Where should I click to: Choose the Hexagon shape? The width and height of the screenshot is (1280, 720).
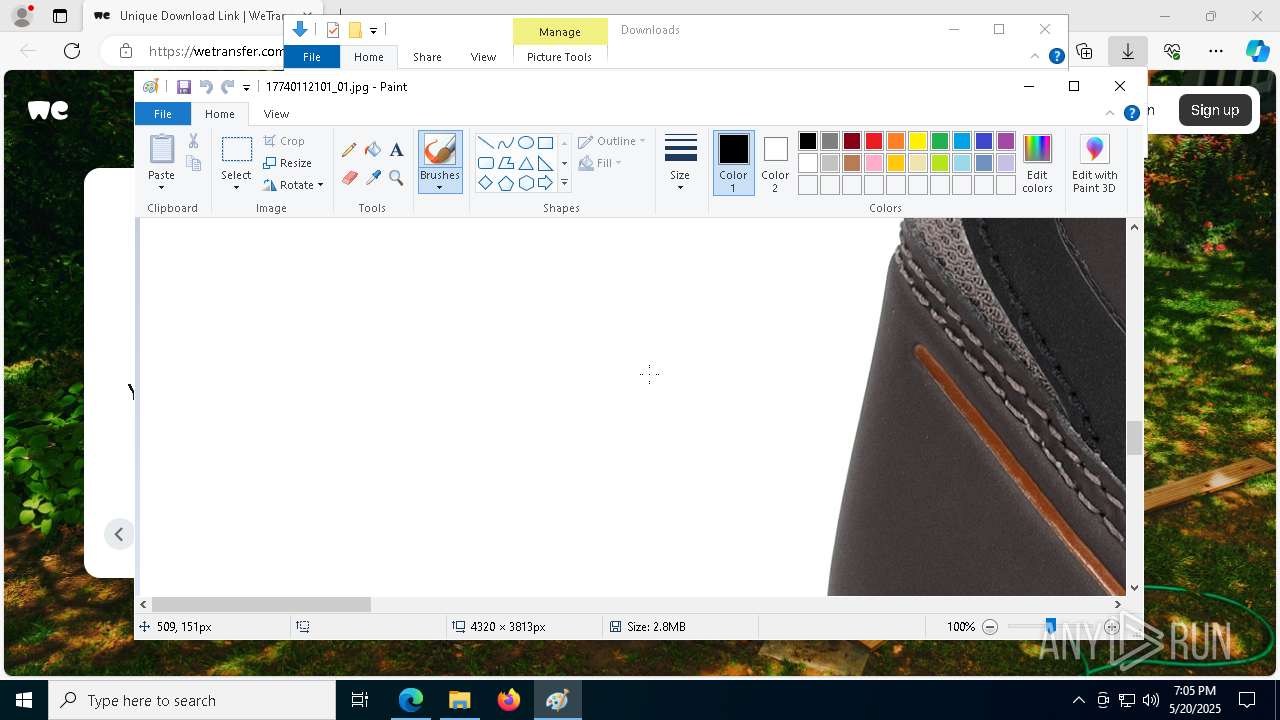525,183
